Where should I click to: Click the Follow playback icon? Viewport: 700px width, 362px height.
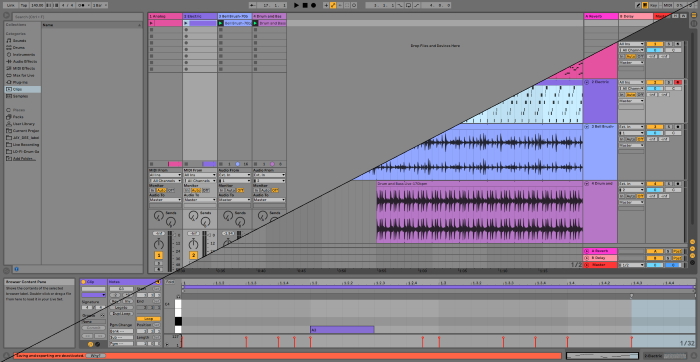click(252, 5)
